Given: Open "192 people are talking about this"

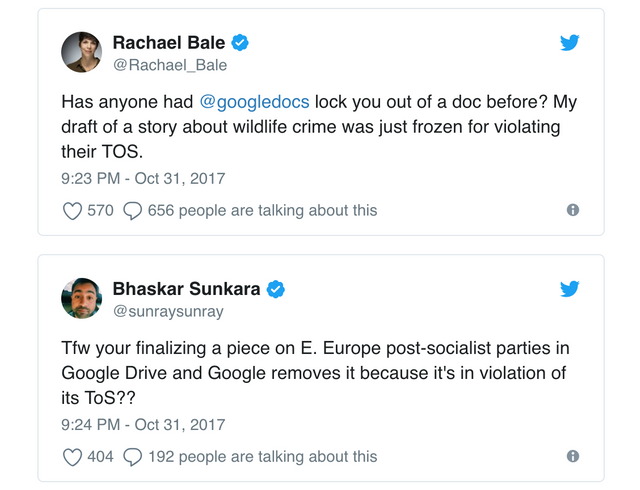Looking at the screenshot, I should pyautogui.click(x=262, y=456).
